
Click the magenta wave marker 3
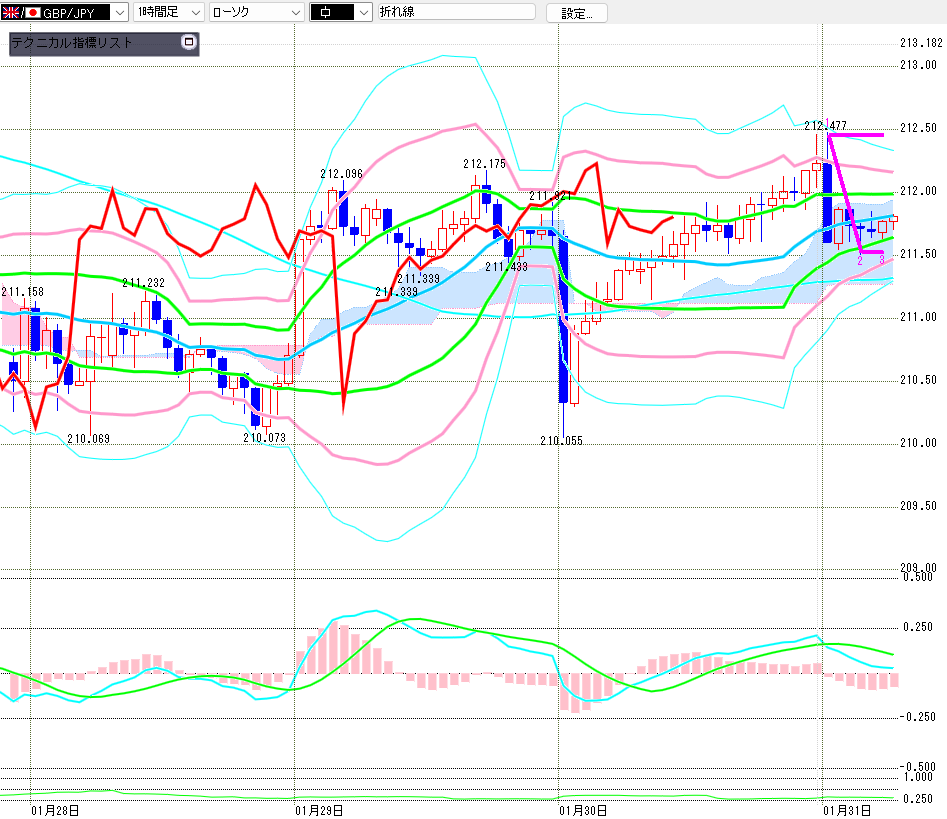click(881, 260)
